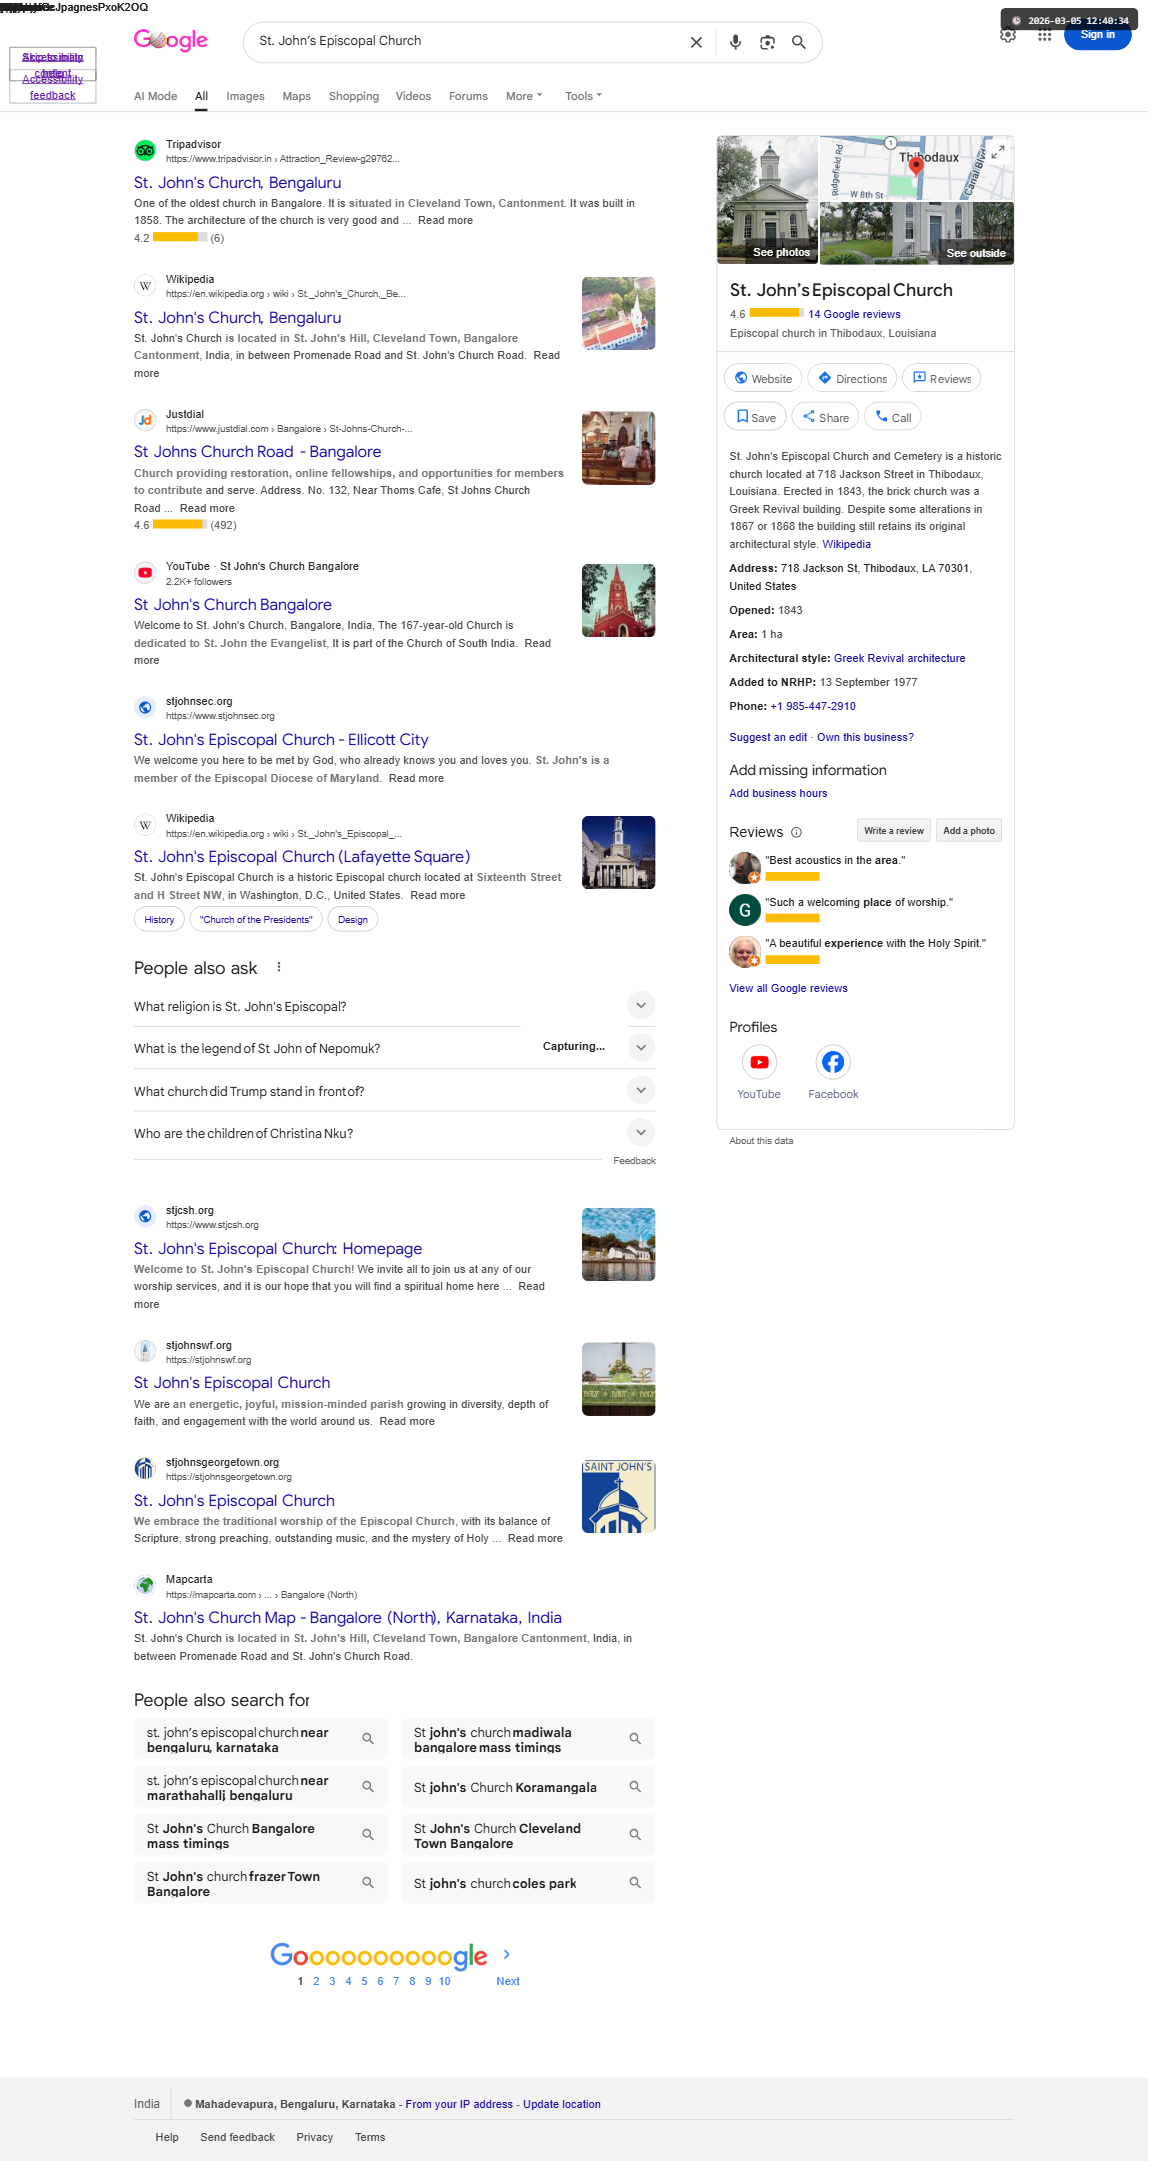Expand the map with fullscreen arrows icon
This screenshot has height=2161, width=1160.
(x=997, y=152)
